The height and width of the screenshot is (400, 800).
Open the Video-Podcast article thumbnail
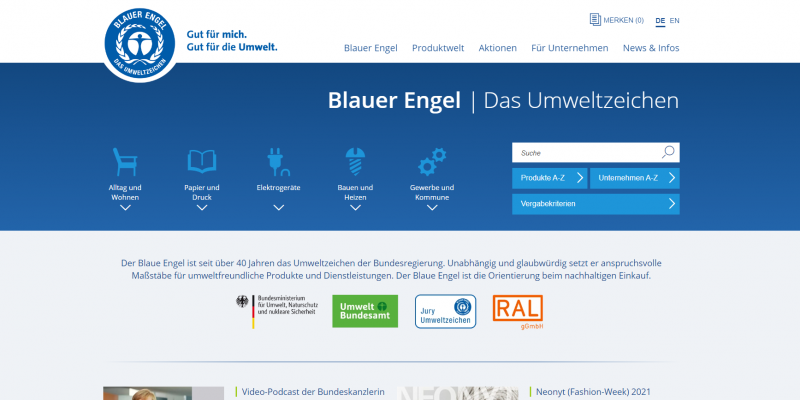point(163,393)
